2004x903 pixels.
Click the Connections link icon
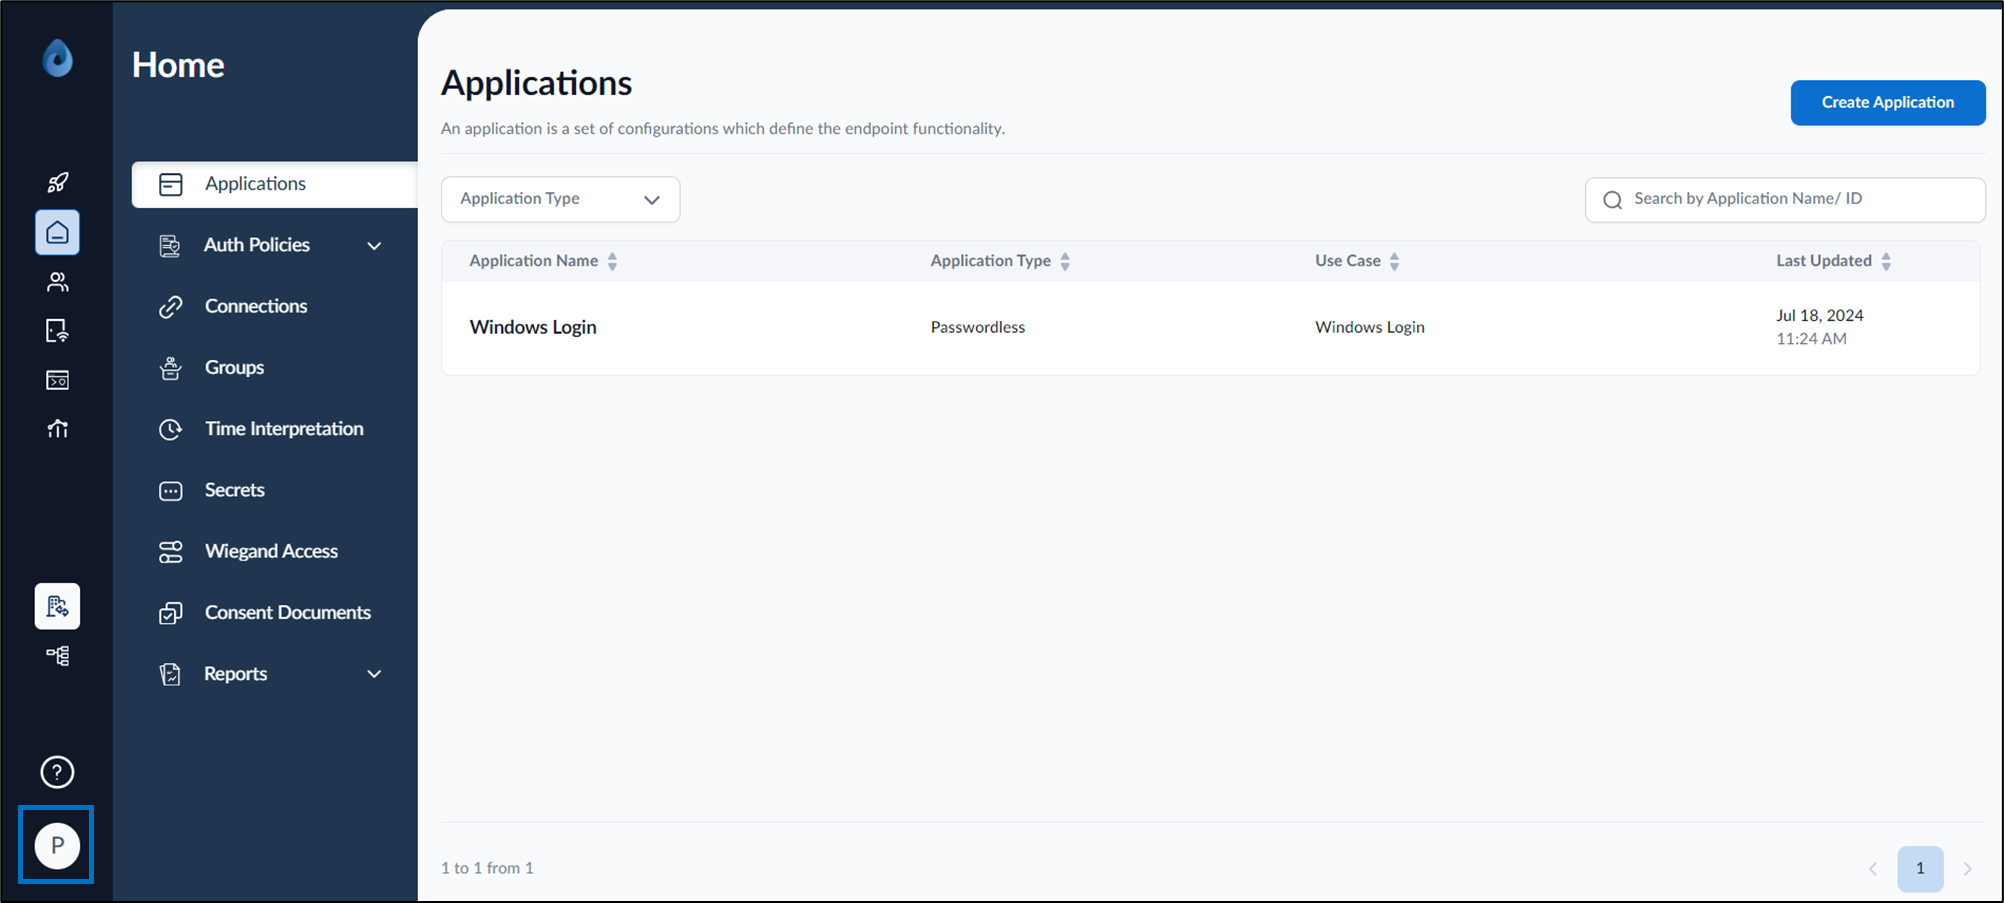pos(171,307)
